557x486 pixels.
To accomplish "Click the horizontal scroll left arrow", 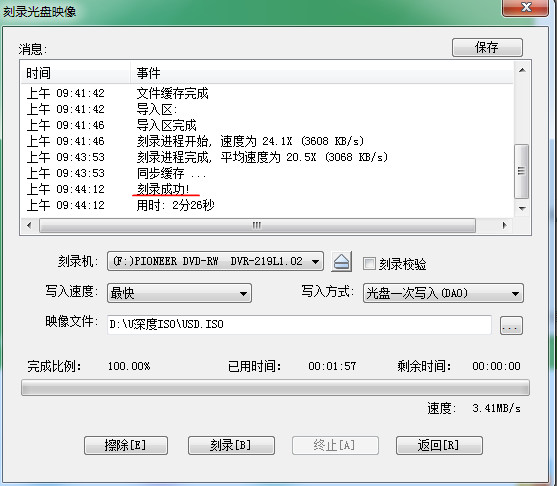I will tap(29, 225).
